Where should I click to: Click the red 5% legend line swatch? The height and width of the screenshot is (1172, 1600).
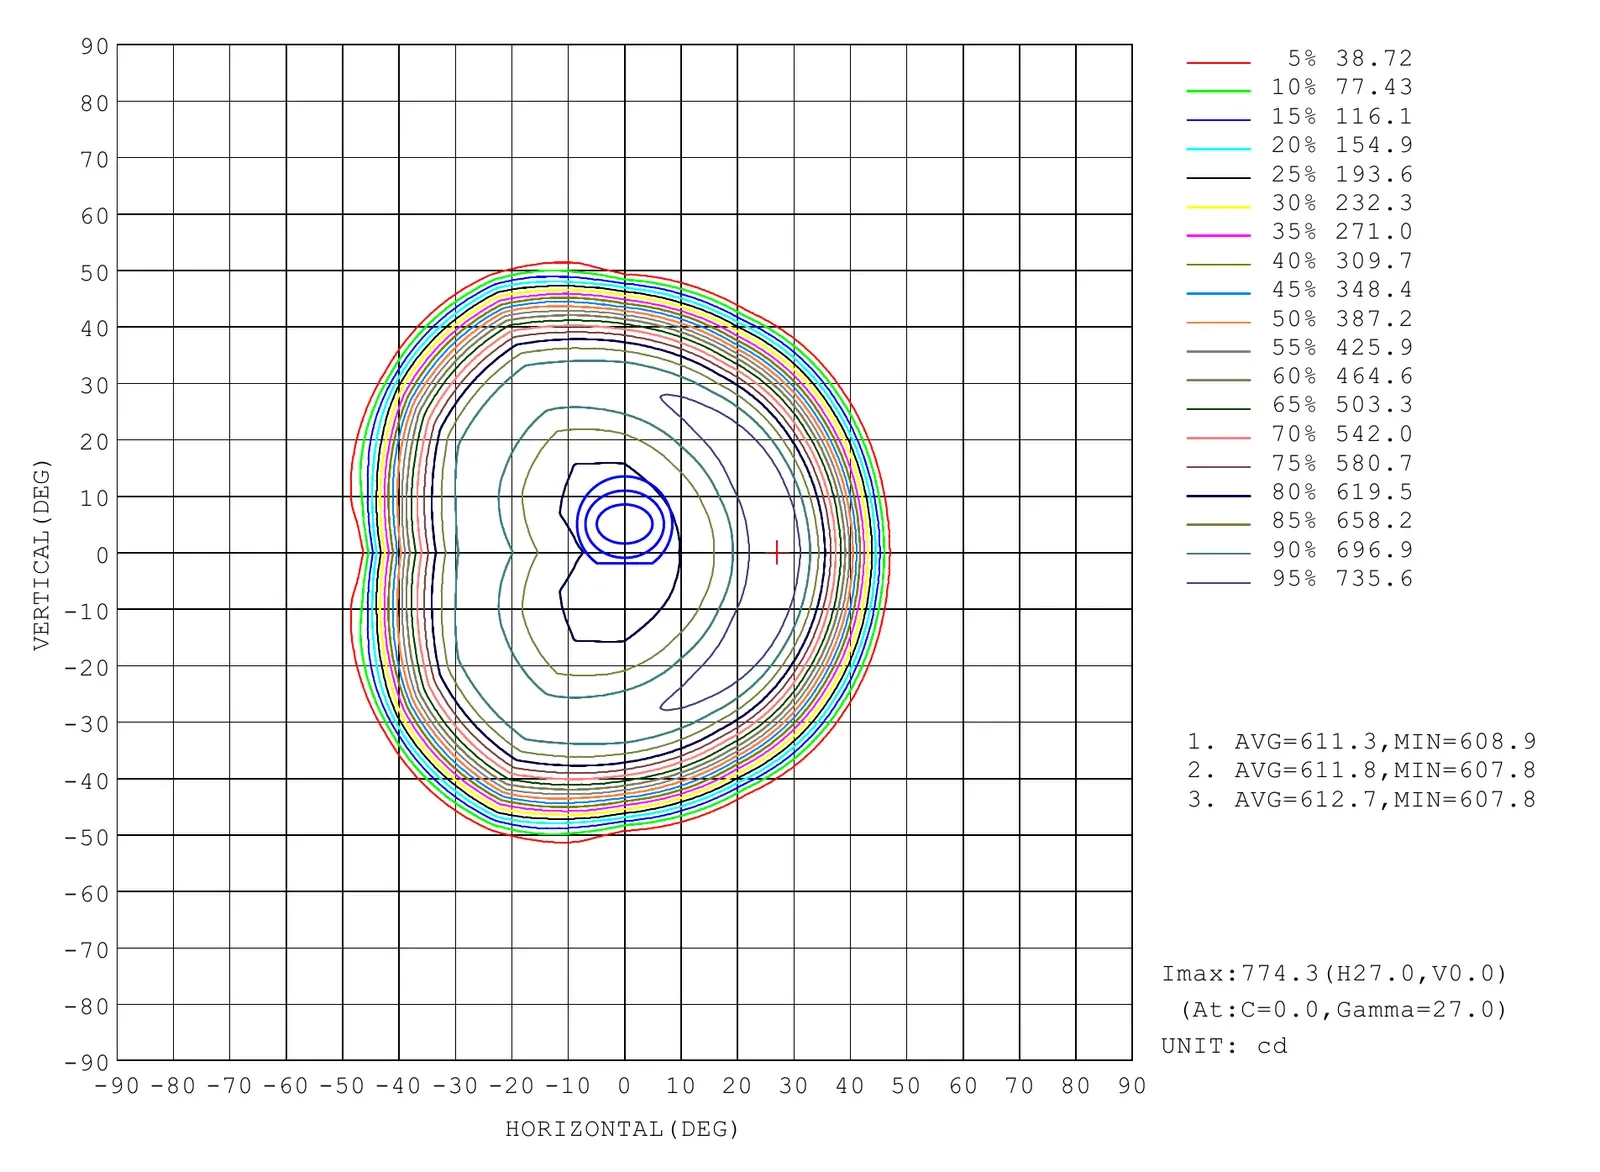[1218, 62]
